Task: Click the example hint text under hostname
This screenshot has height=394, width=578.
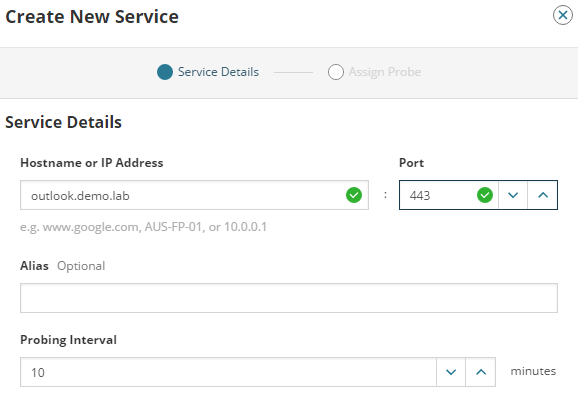Action: 143,227
